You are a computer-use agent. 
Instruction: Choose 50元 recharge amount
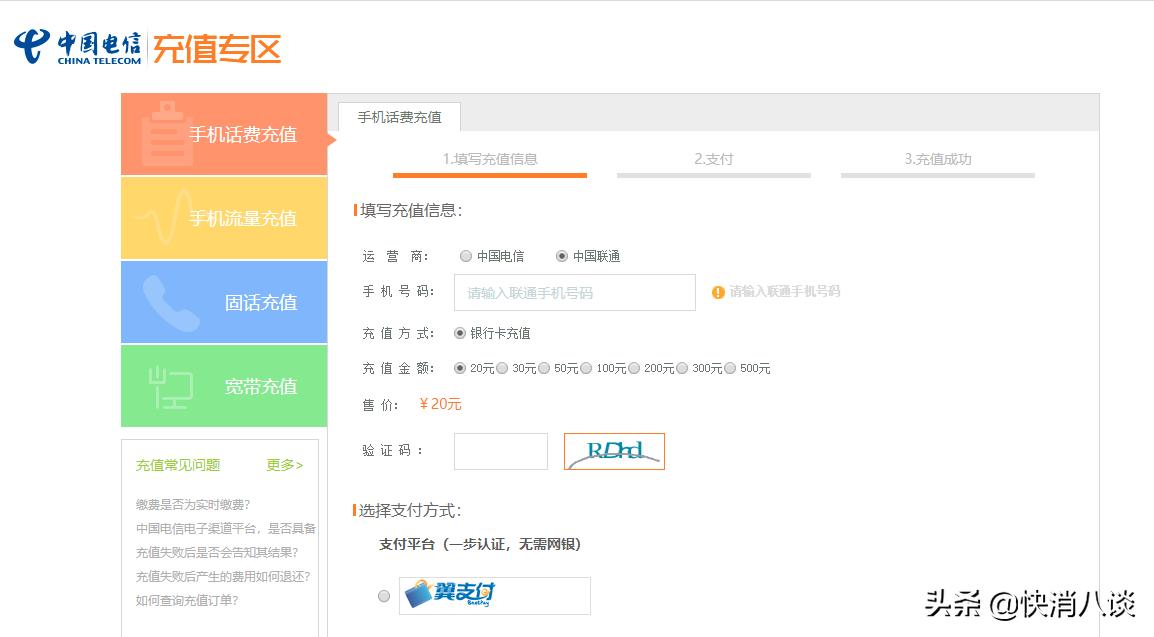click(544, 368)
